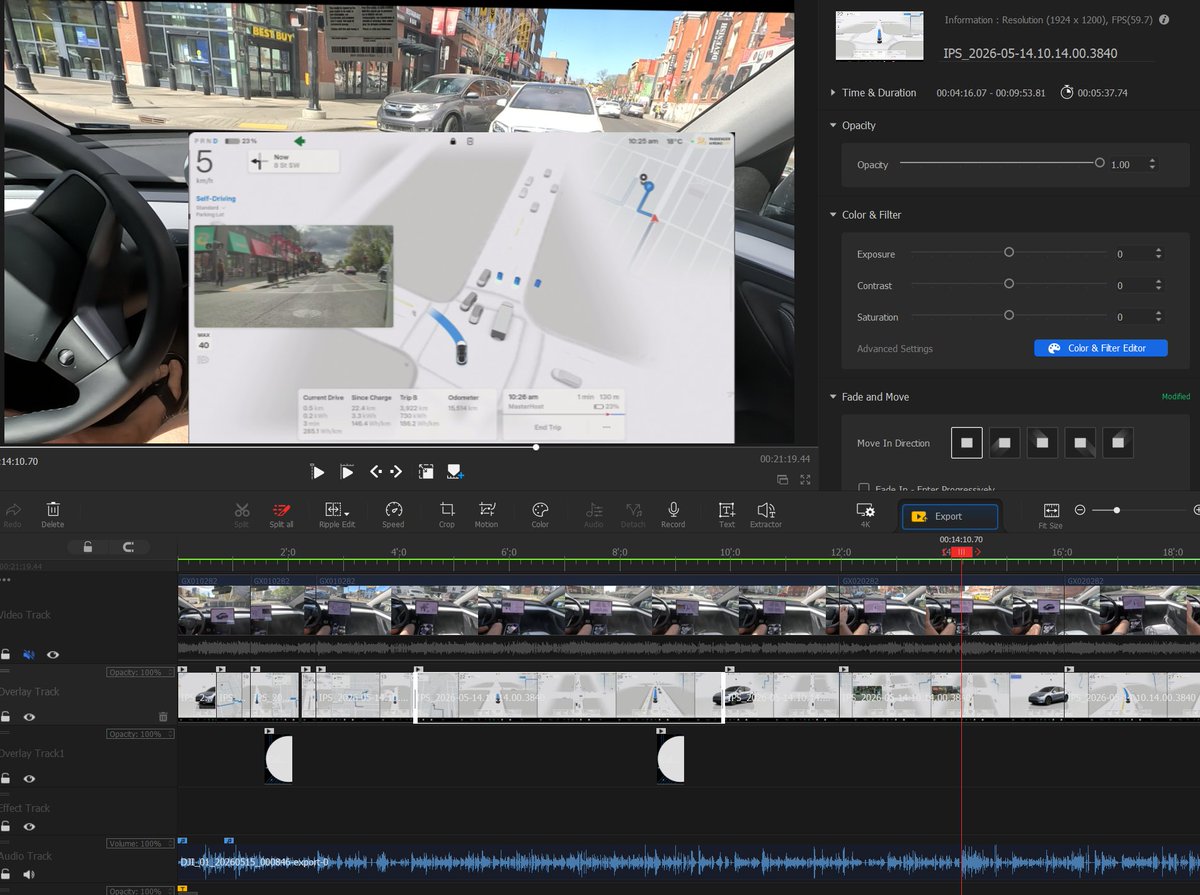Click the timeline zoom slider handle

1117,510
